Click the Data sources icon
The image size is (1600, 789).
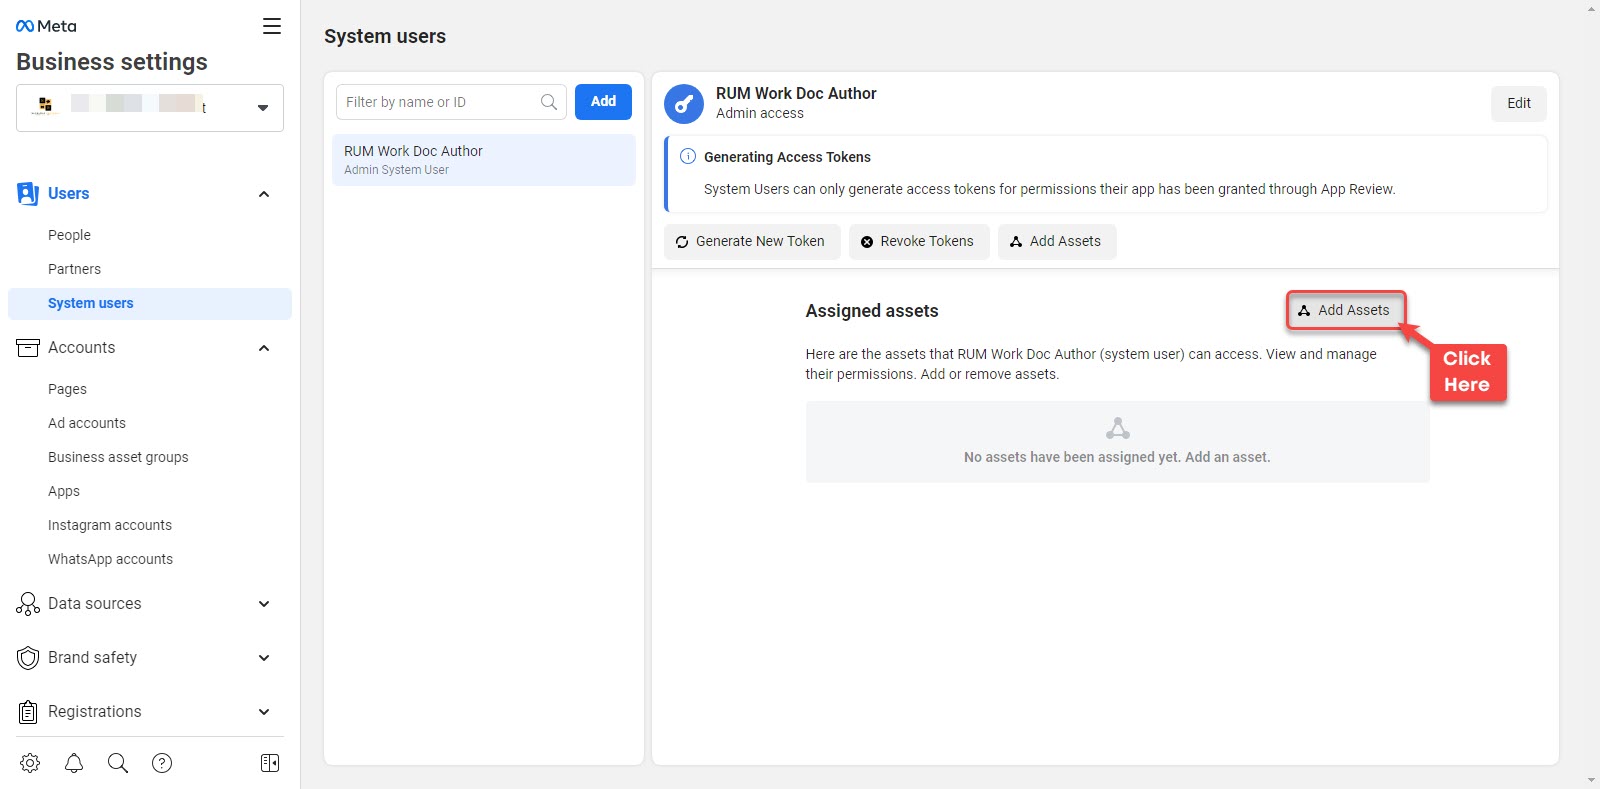28,603
